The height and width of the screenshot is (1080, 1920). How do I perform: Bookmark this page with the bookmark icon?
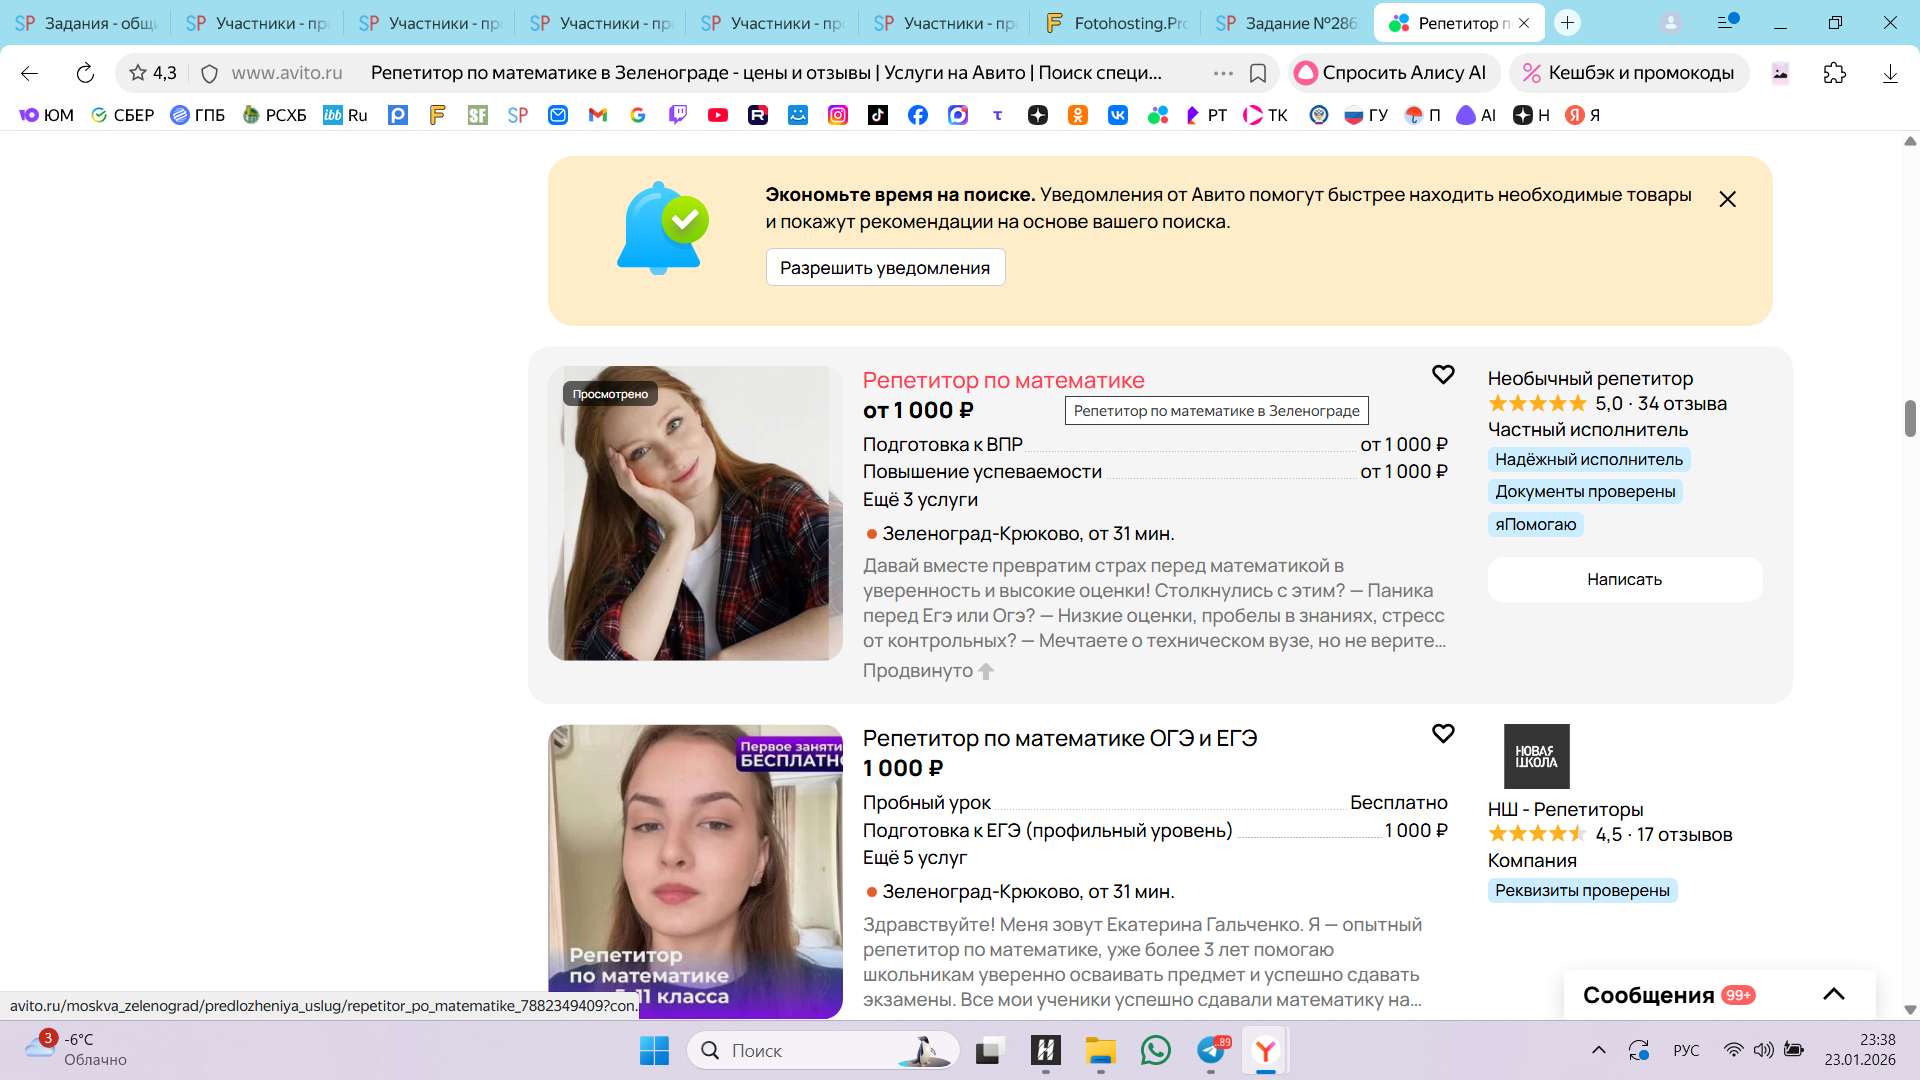(x=1258, y=73)
